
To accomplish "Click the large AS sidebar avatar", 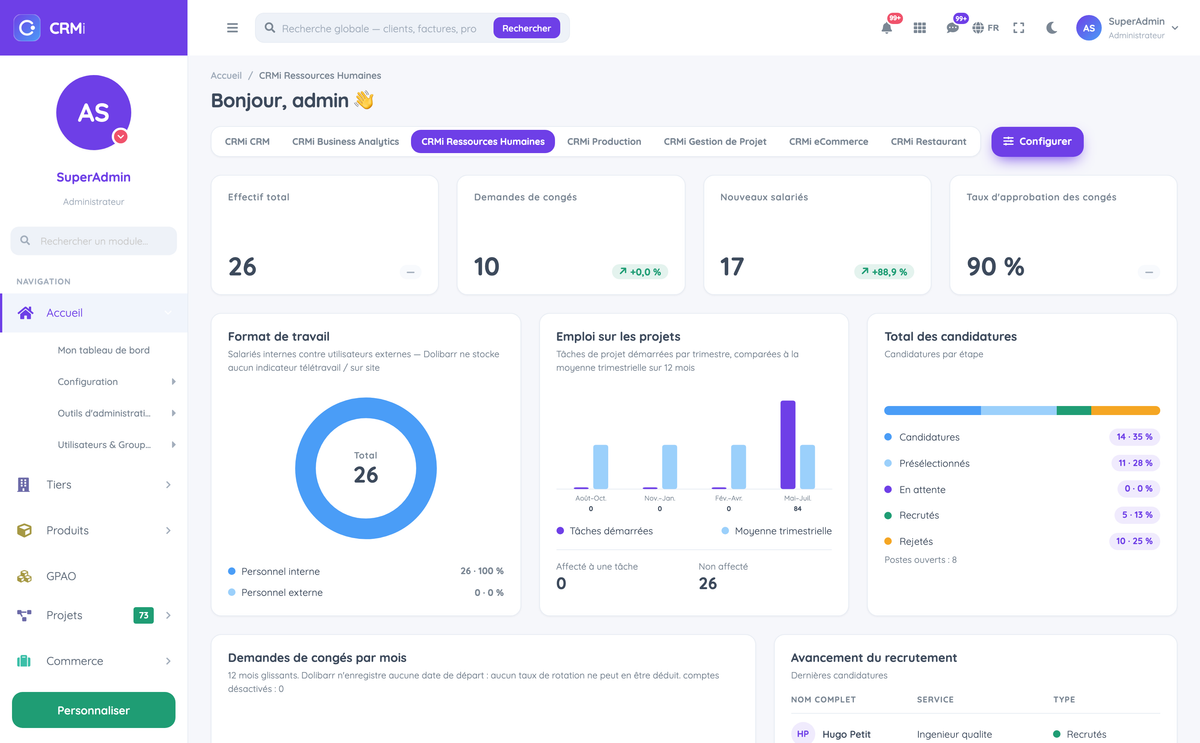I will click(93, 112).
